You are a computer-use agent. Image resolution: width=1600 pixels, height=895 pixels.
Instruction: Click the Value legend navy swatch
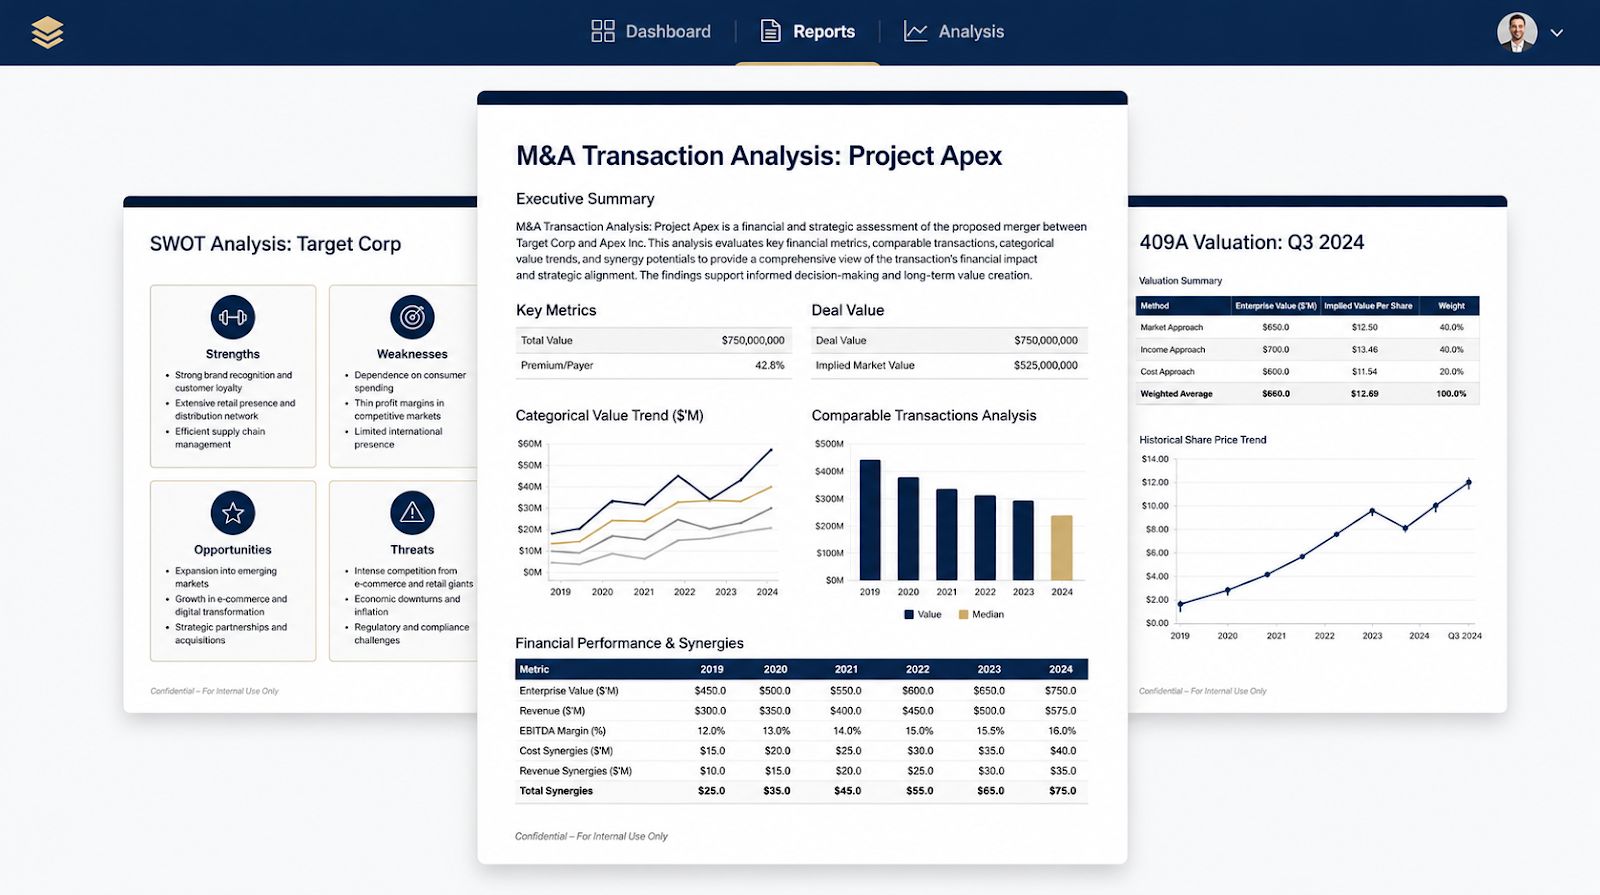click(909, 614)
